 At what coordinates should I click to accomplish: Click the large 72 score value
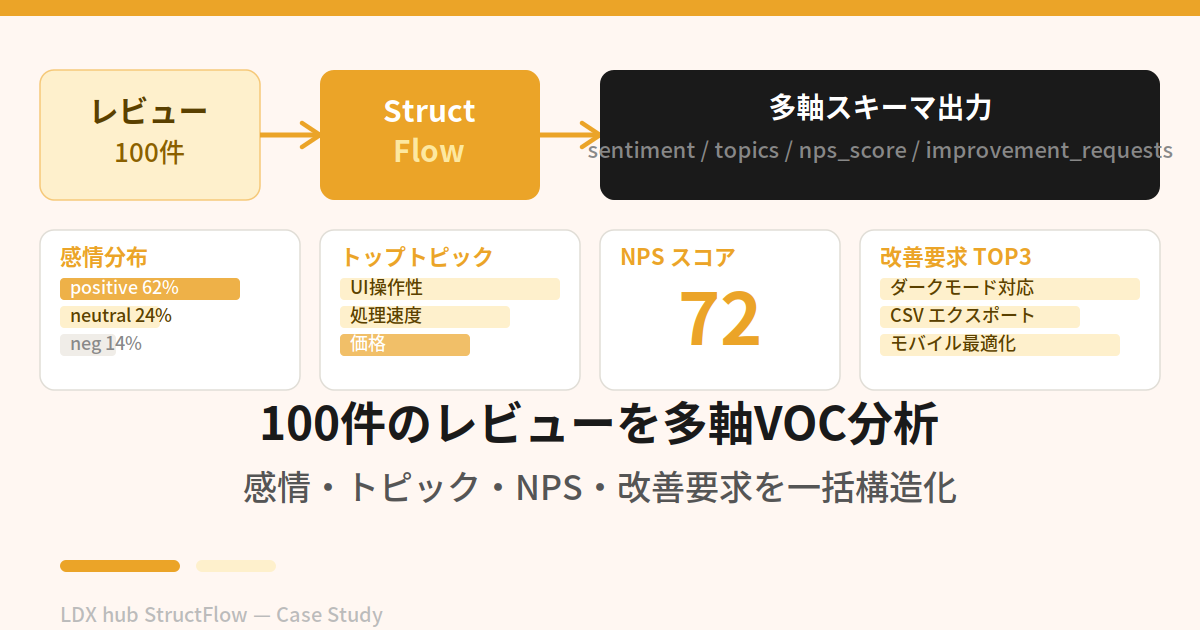point(720,319)
